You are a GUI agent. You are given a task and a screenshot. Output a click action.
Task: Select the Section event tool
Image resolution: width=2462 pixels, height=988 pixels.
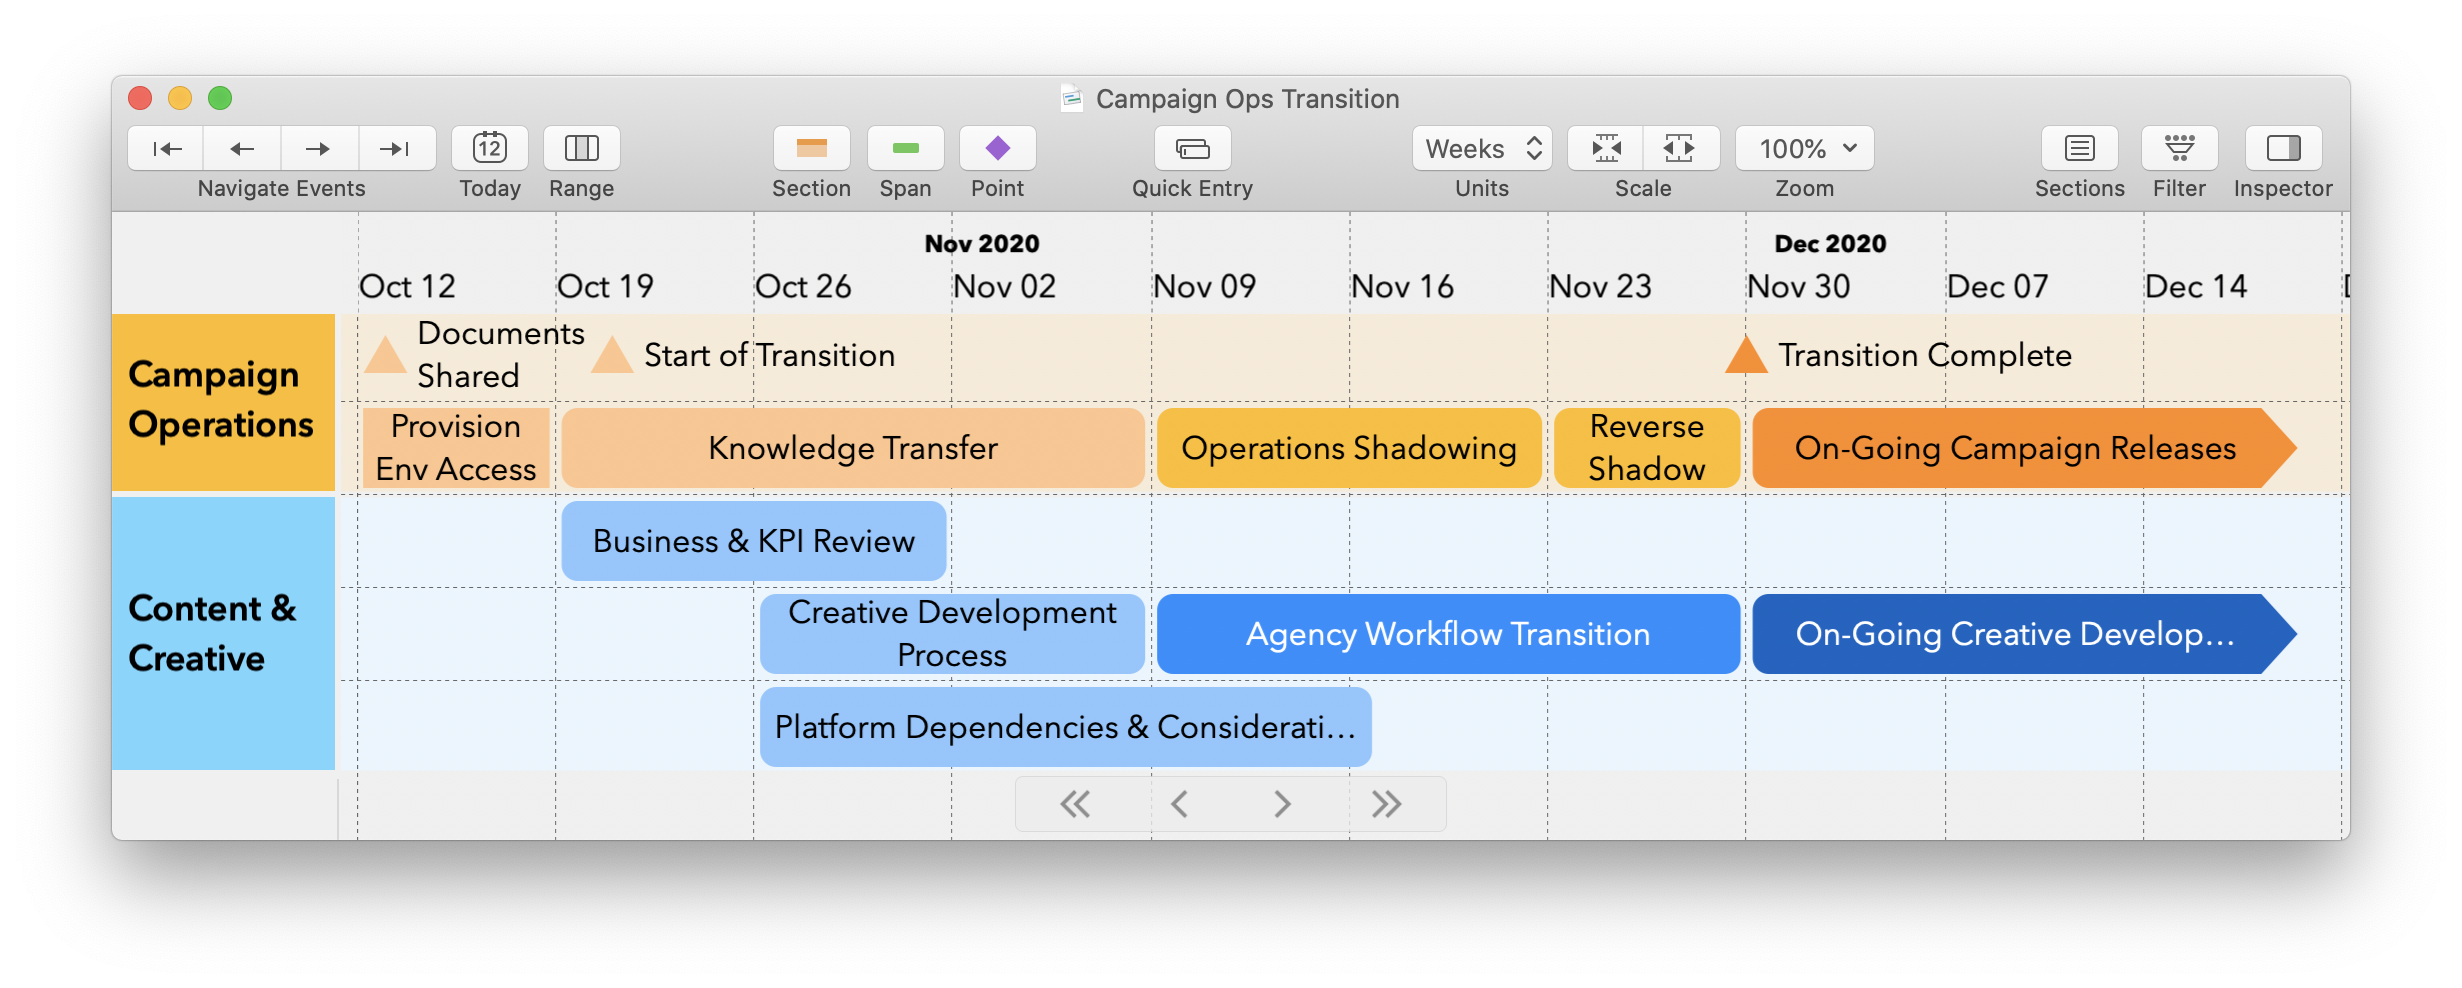[811, 148]
